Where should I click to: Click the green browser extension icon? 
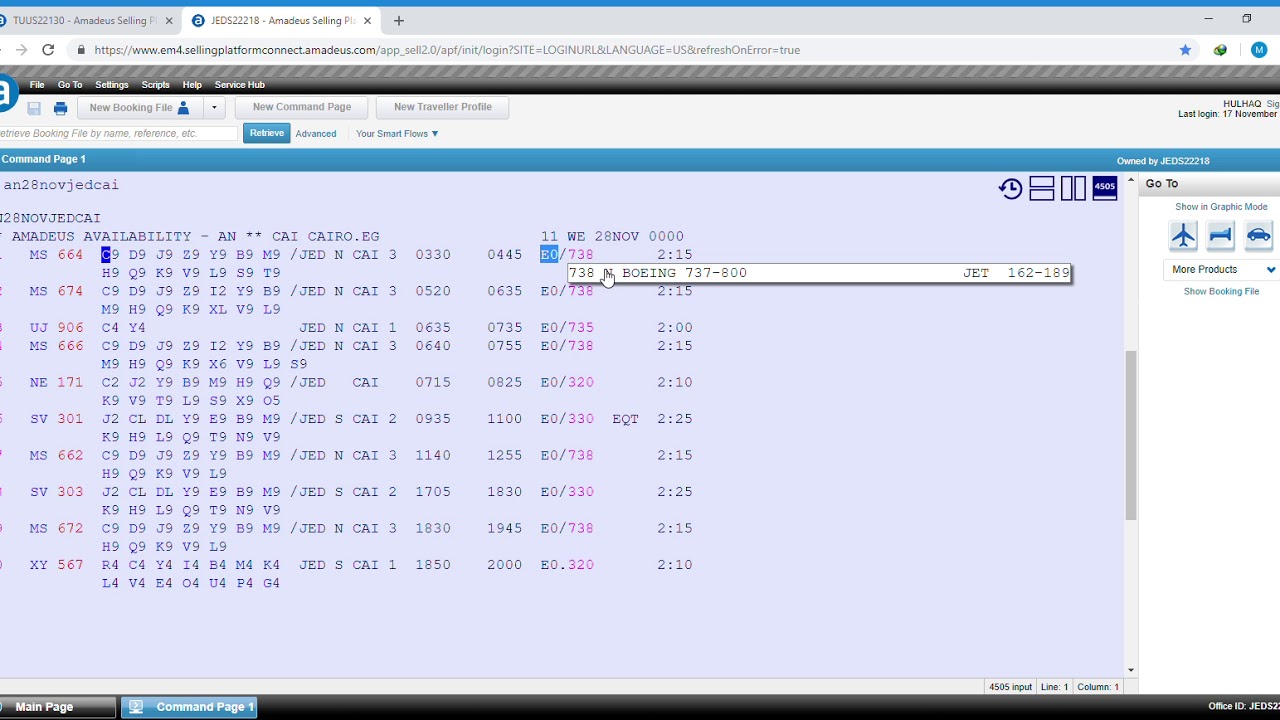(x=1220, y=50)
